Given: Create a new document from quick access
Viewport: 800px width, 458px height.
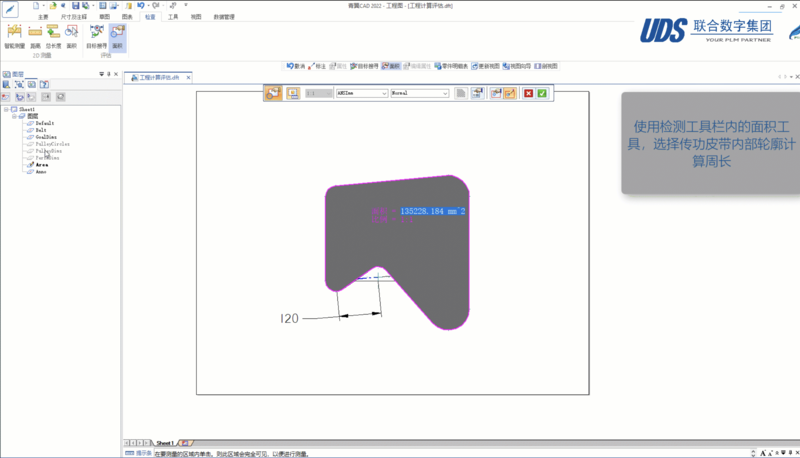Looking at the screenshot, I should [36, 6].
